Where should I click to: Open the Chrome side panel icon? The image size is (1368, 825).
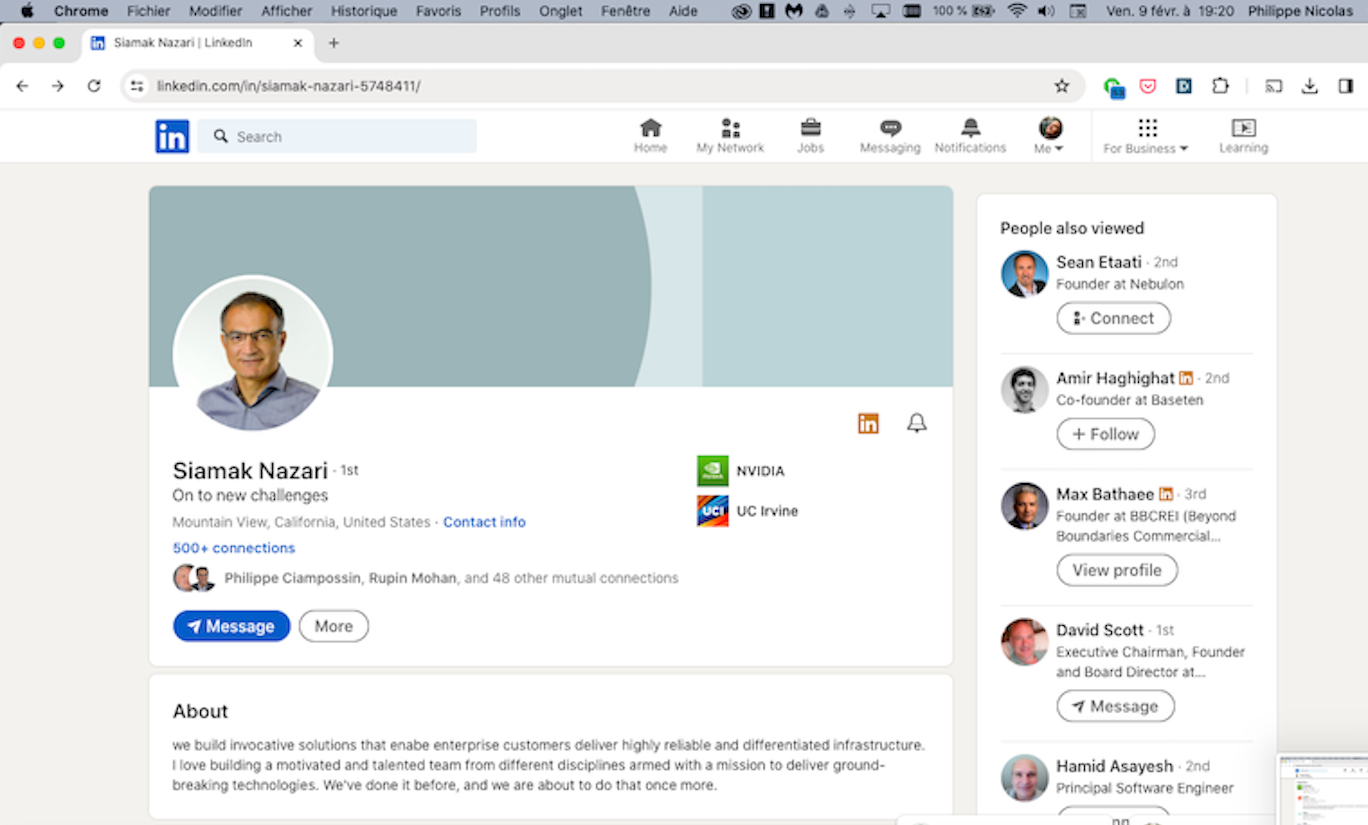(x=1346, y=86)
